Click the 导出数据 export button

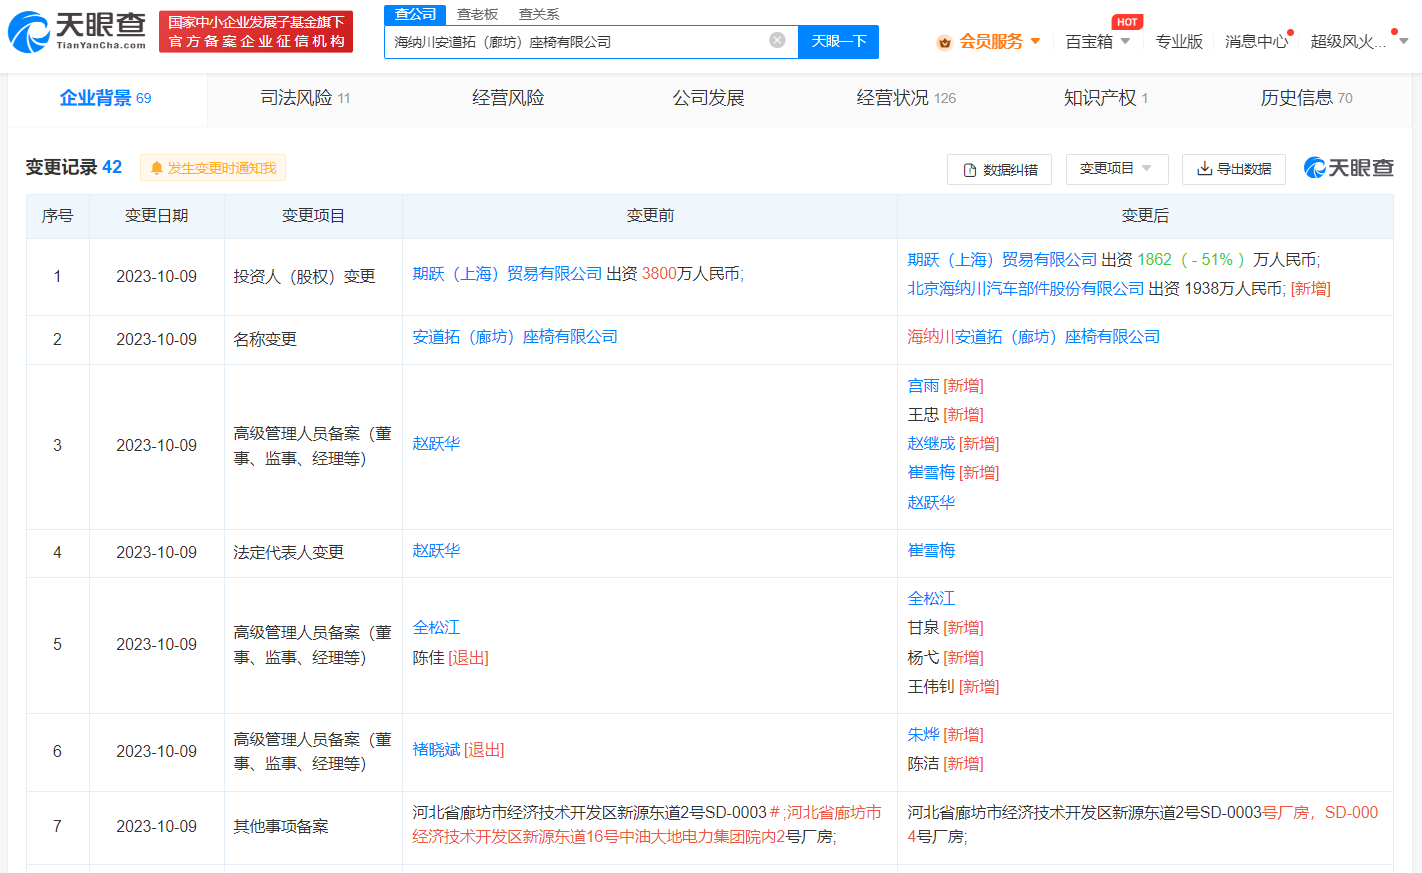(x=1233, y=169)
